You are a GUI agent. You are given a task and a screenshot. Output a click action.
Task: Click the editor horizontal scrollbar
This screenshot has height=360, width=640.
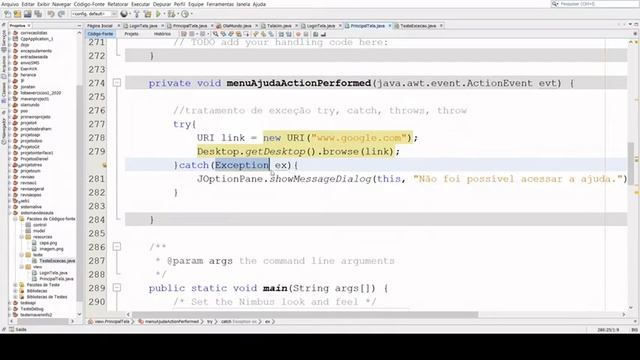pyautogui.click(x=304, y=315)
